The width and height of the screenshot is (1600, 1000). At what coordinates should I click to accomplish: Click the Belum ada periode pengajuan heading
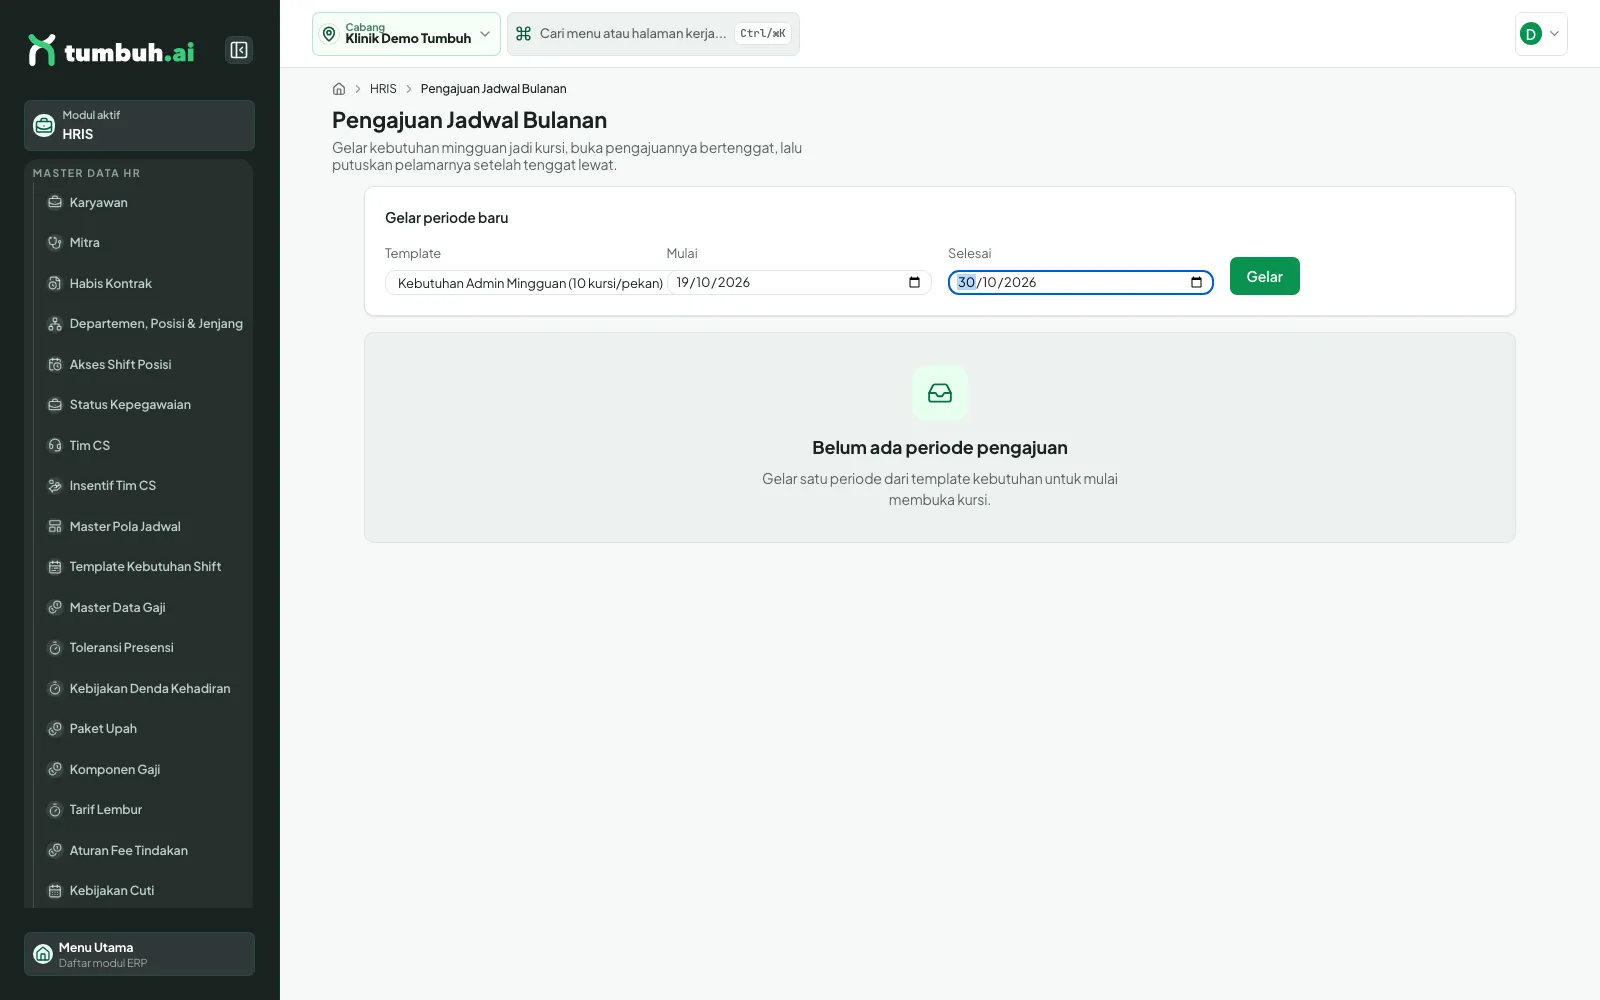click(x=940, y=448)
